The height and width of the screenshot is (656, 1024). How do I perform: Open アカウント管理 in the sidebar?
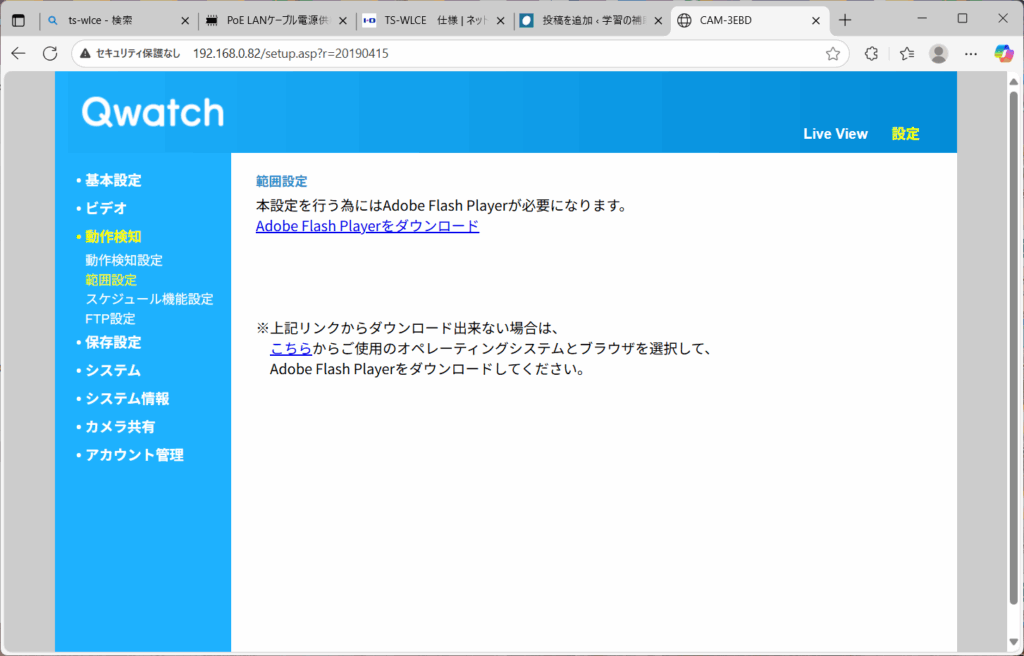[135, 455]
